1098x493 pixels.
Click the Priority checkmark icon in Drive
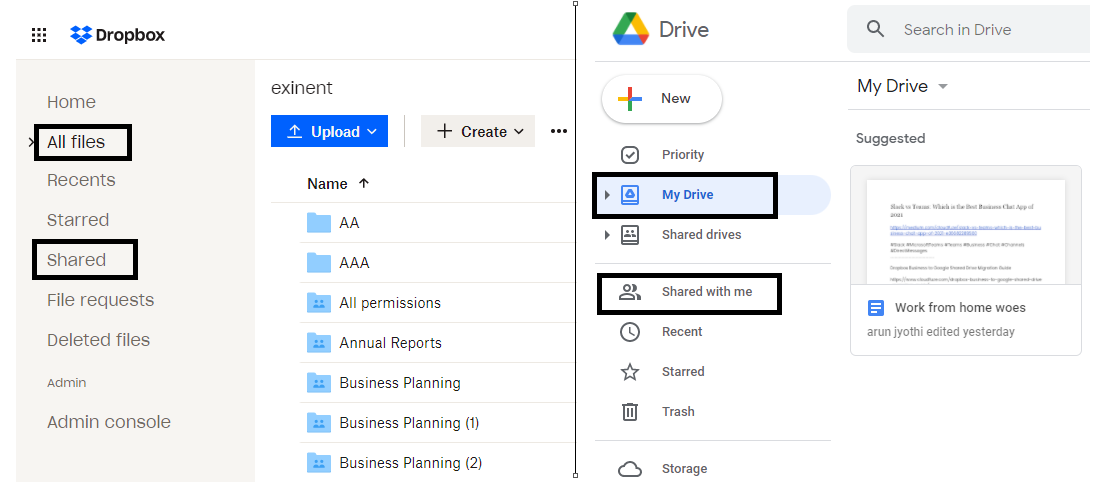click(630, 155)
